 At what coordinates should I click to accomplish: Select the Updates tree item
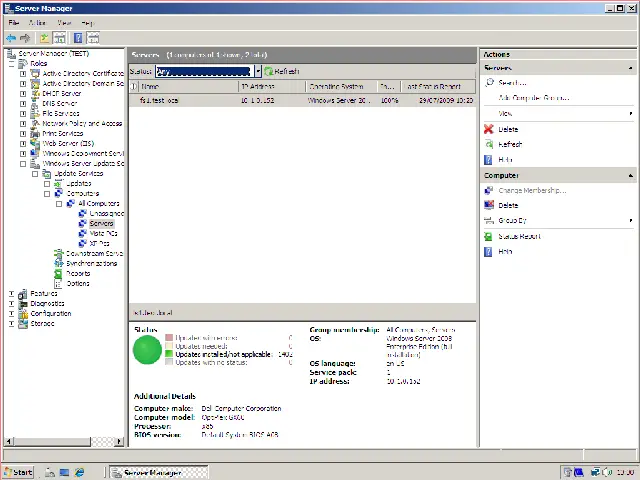pyautogui.click(x=78, y=184)
